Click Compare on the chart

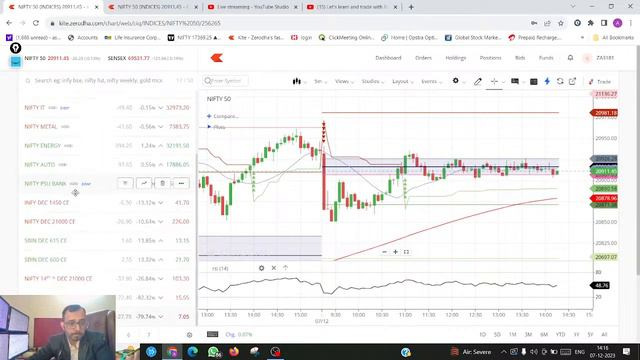[223, 116]
